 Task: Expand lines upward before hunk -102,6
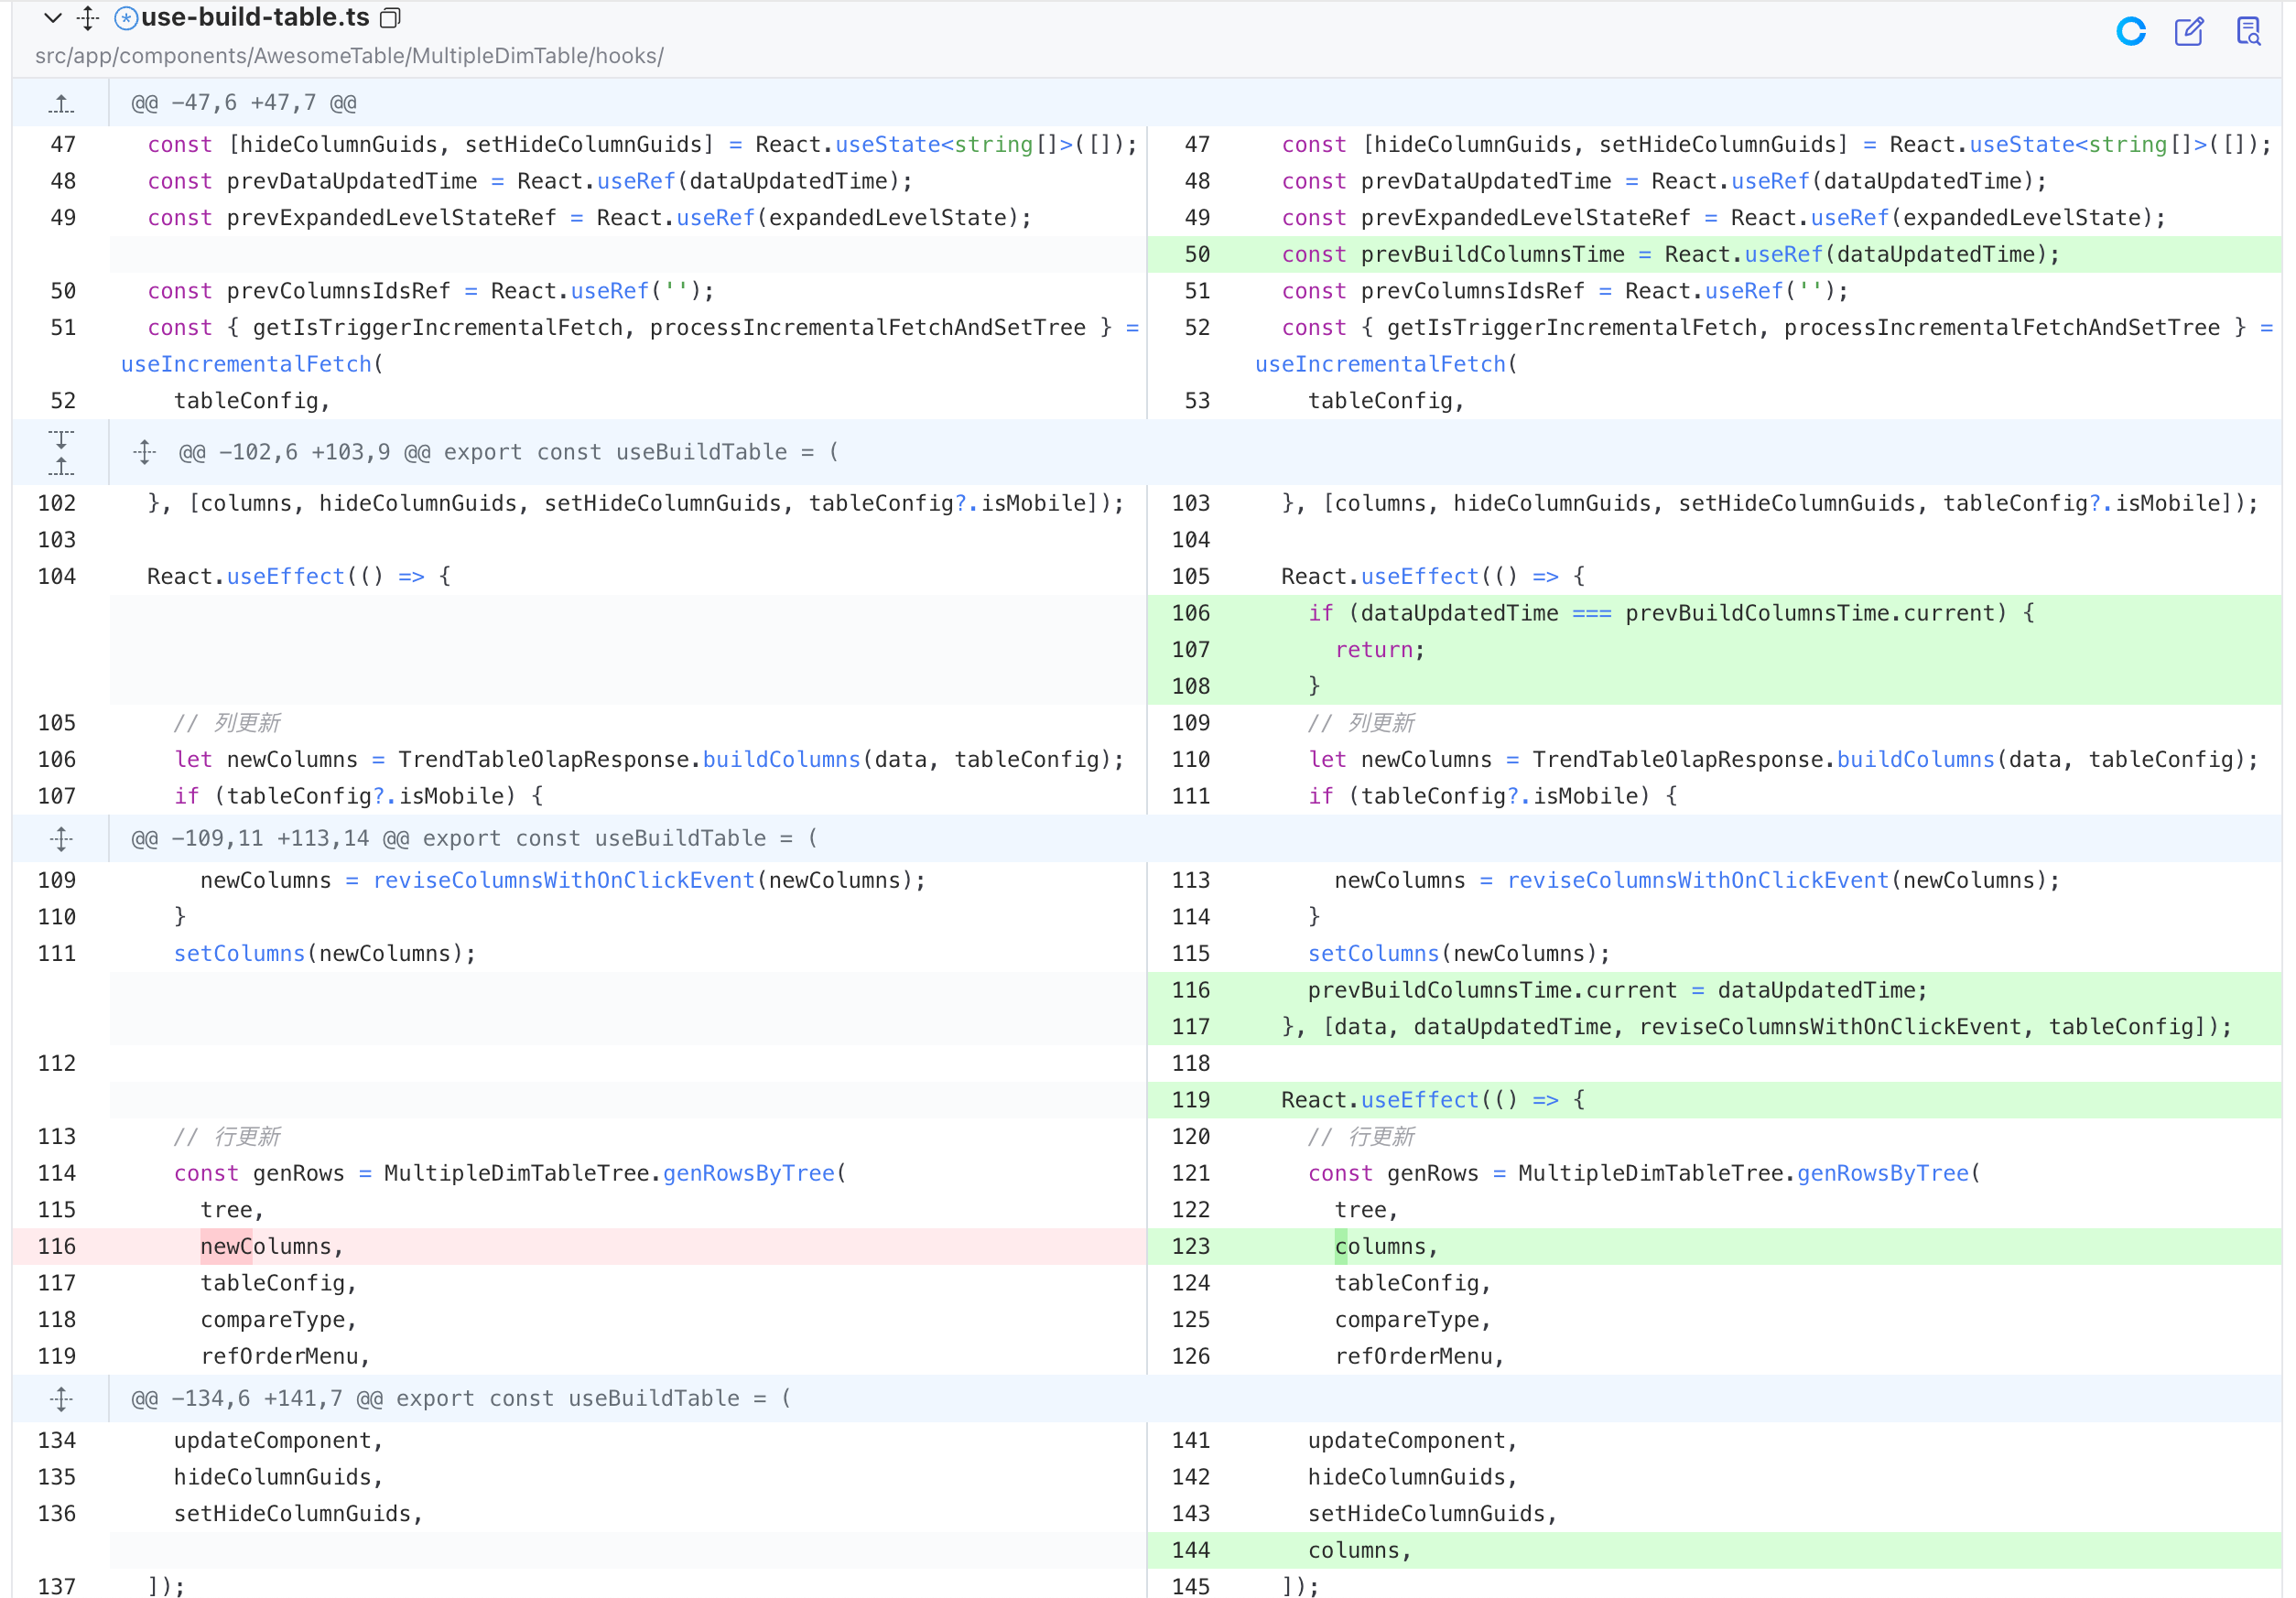pyautogui.click(x=61, y=465)
